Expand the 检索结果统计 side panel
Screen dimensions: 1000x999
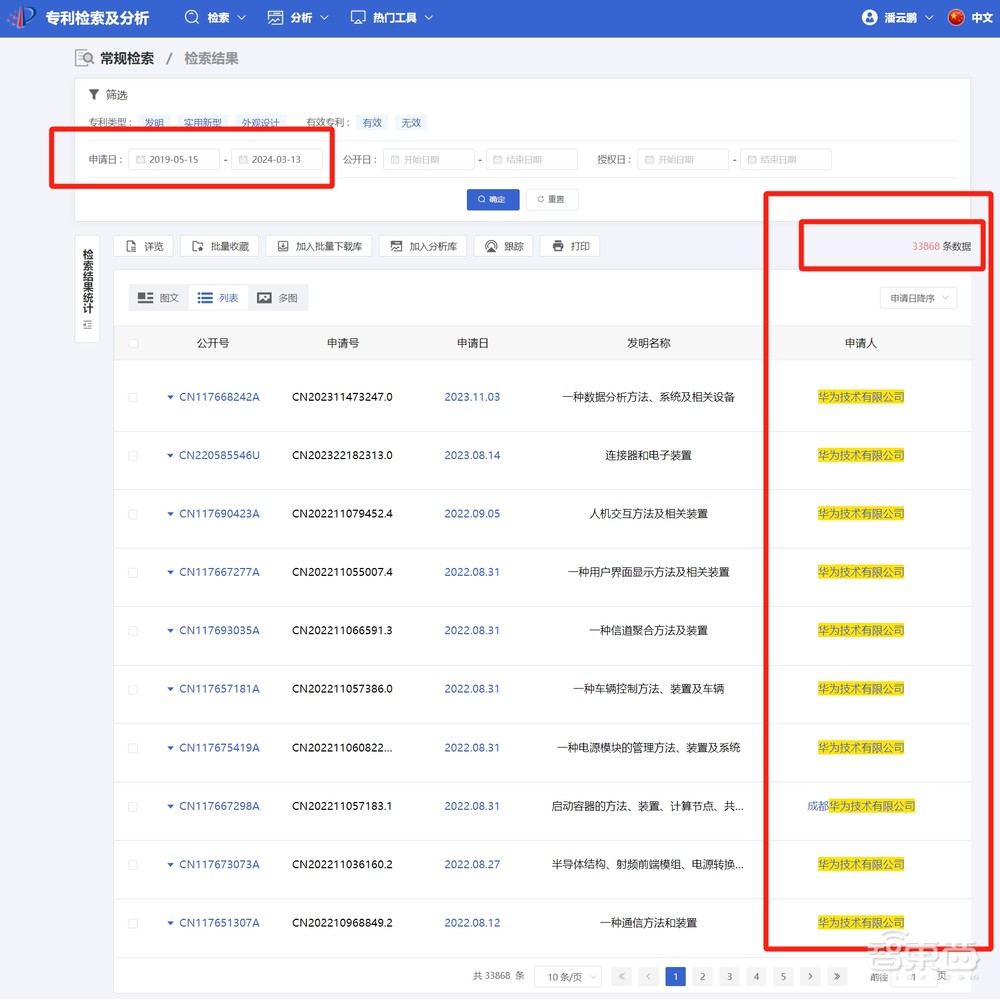point(87,289)
